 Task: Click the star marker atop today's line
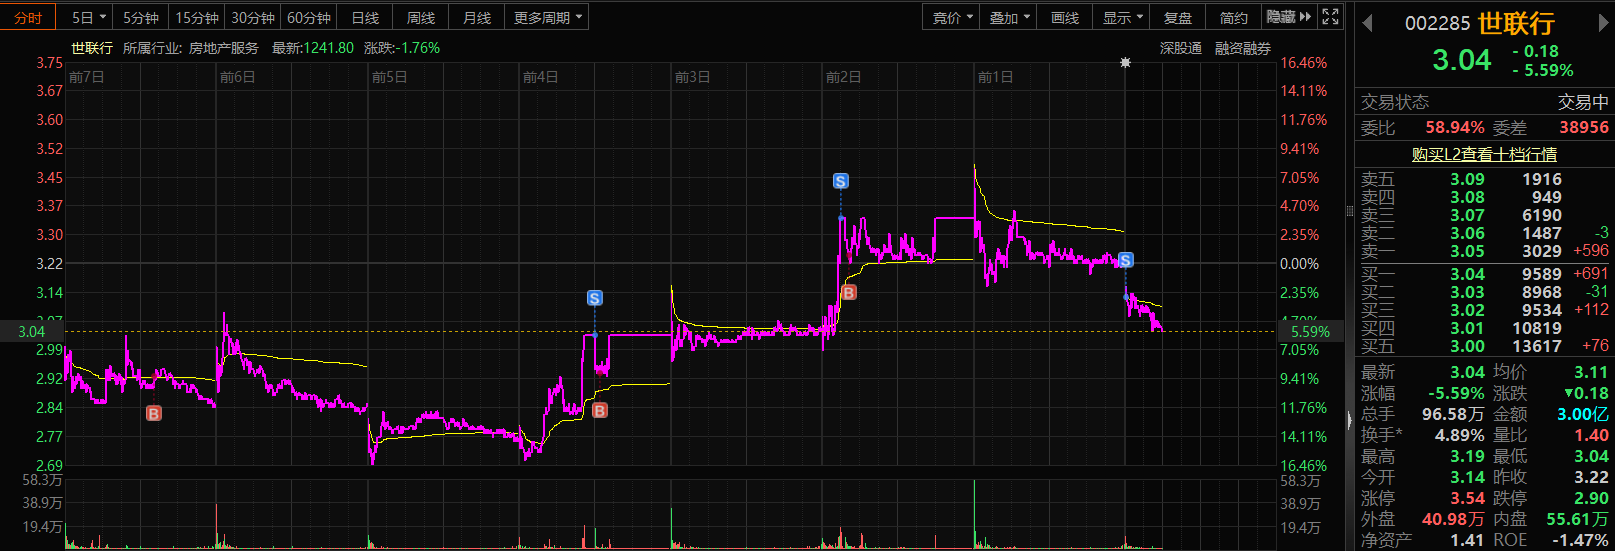[1125, 62]
